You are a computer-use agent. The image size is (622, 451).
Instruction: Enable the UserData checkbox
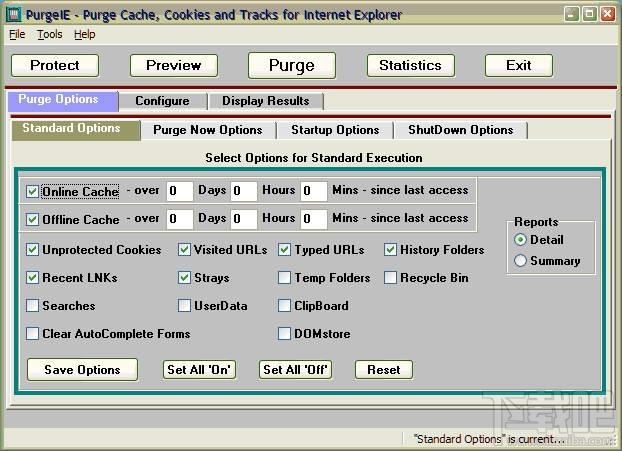(x=184, y=306)
